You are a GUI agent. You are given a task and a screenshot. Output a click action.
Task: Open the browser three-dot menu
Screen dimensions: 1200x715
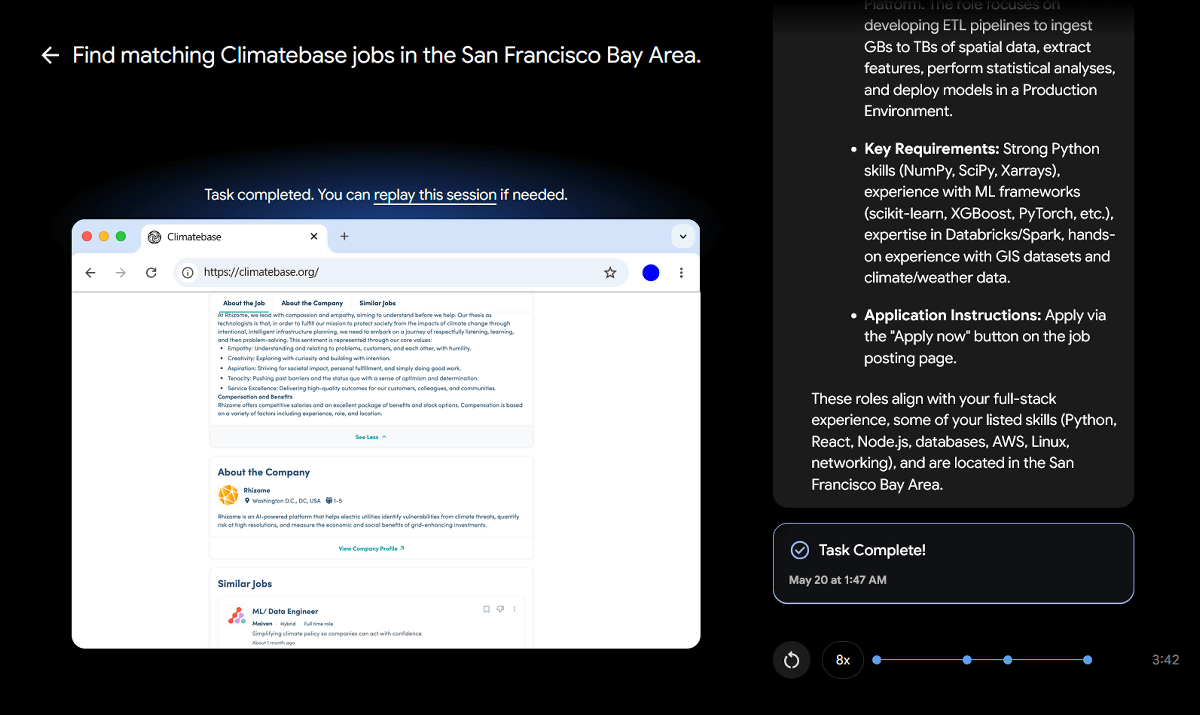pyautogui.click(x=681, y=272)
